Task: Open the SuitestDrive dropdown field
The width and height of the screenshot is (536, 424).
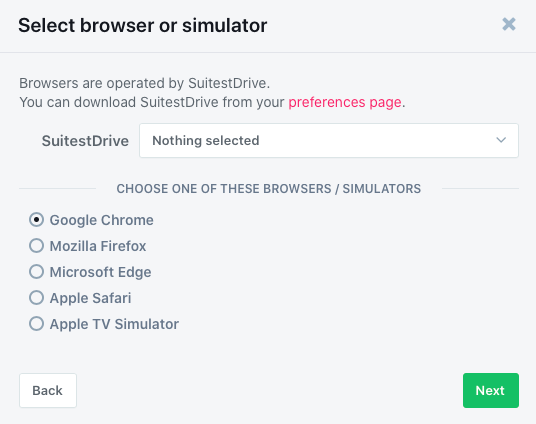Action: [329, 141]
